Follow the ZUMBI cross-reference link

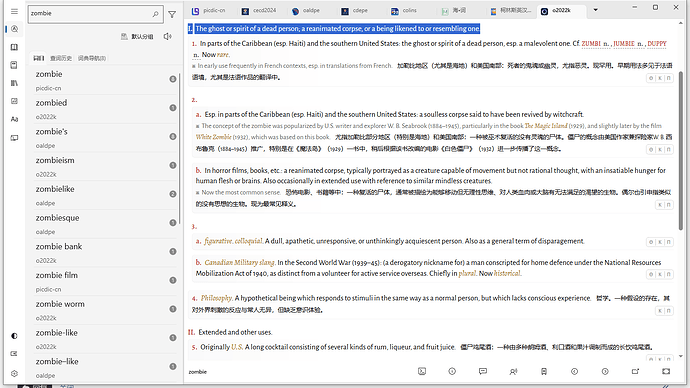click(x=591, y=44)
